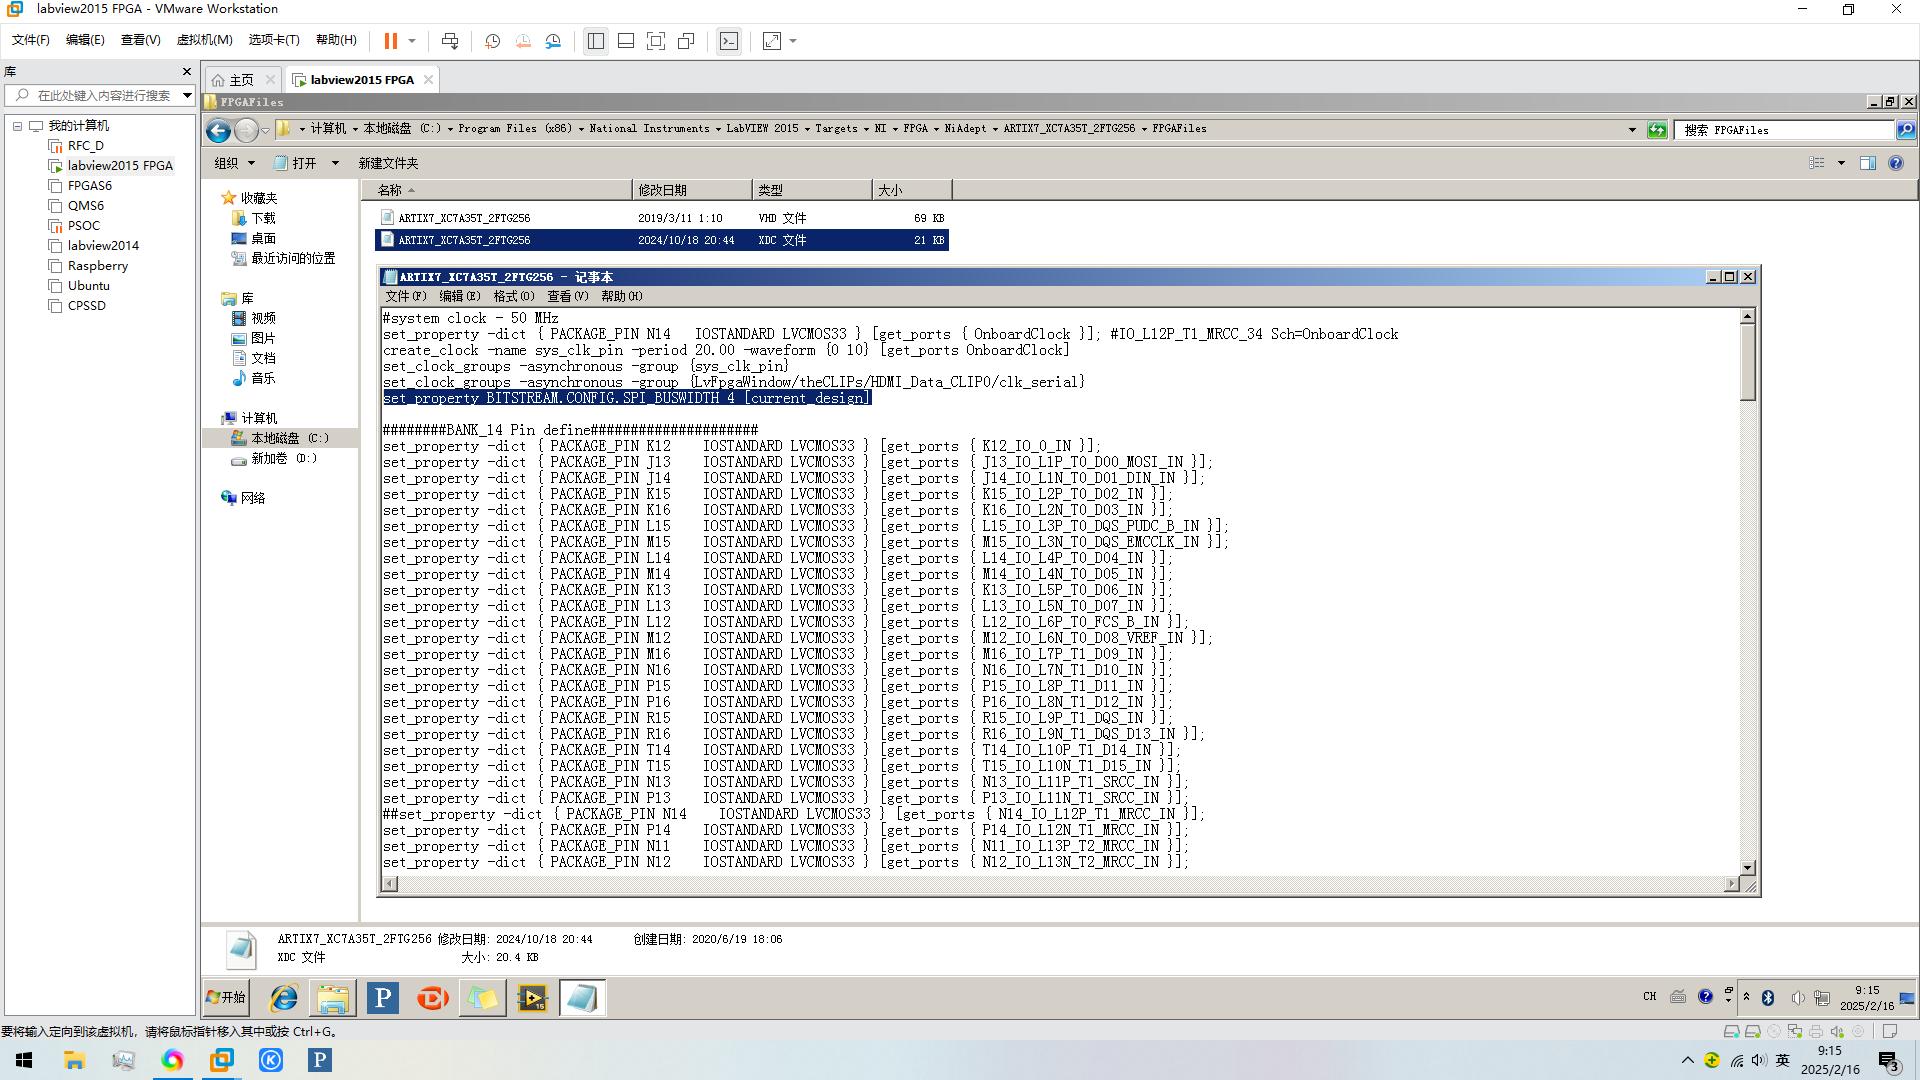Open the LabVIEW icon in guest taskbar
The height and width of the screenshot is (1080, 1920).
point(533,998)
